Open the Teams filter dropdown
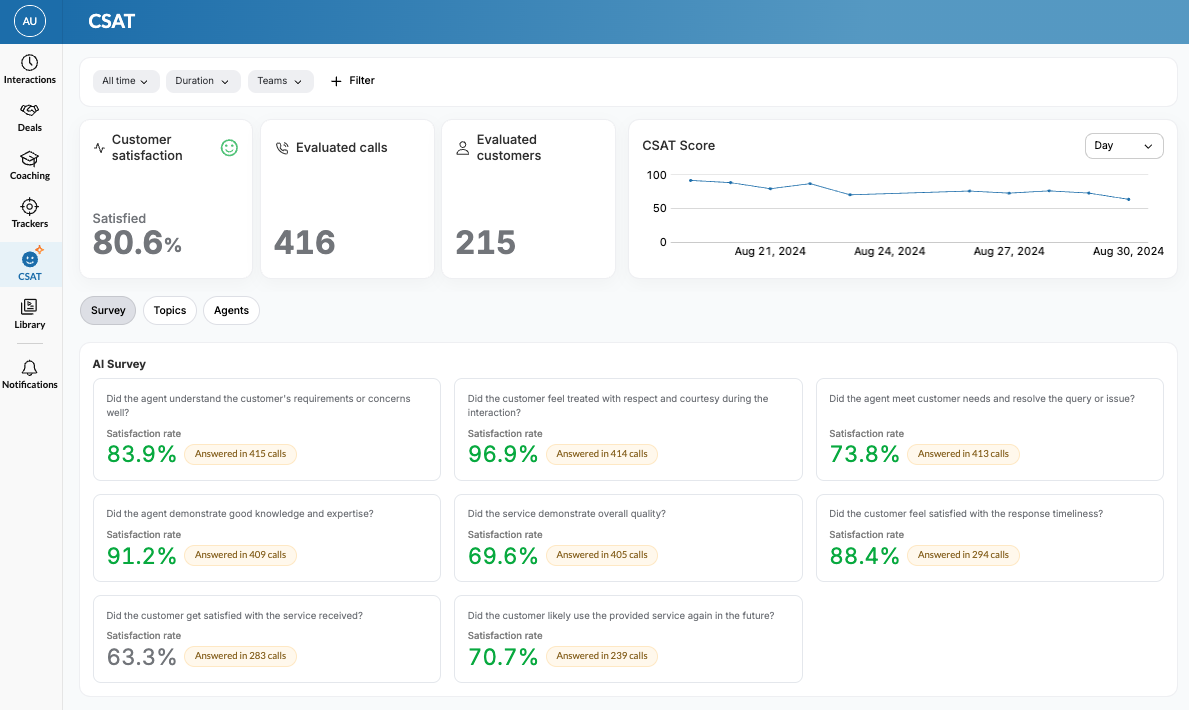This screenshot has width=1189, height=710. (281, 81)
